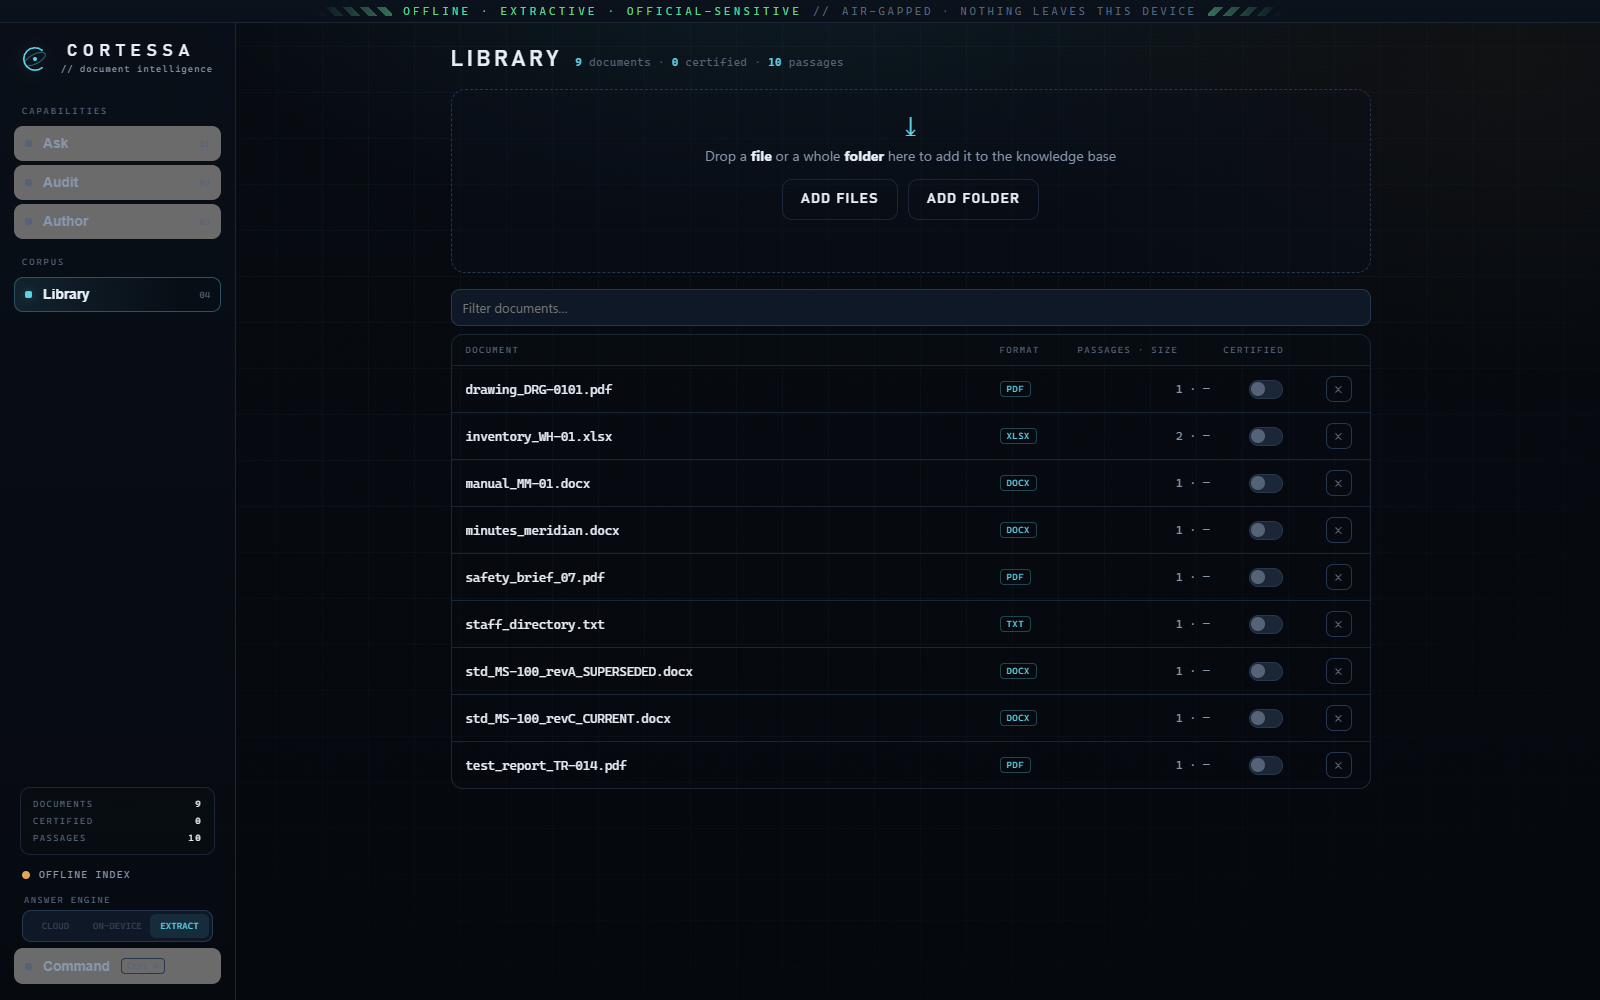Toggle certified for drawing_DRG-0101.pdf
Viewport: 1600px width, 1000px height.
pos(1265,389)
